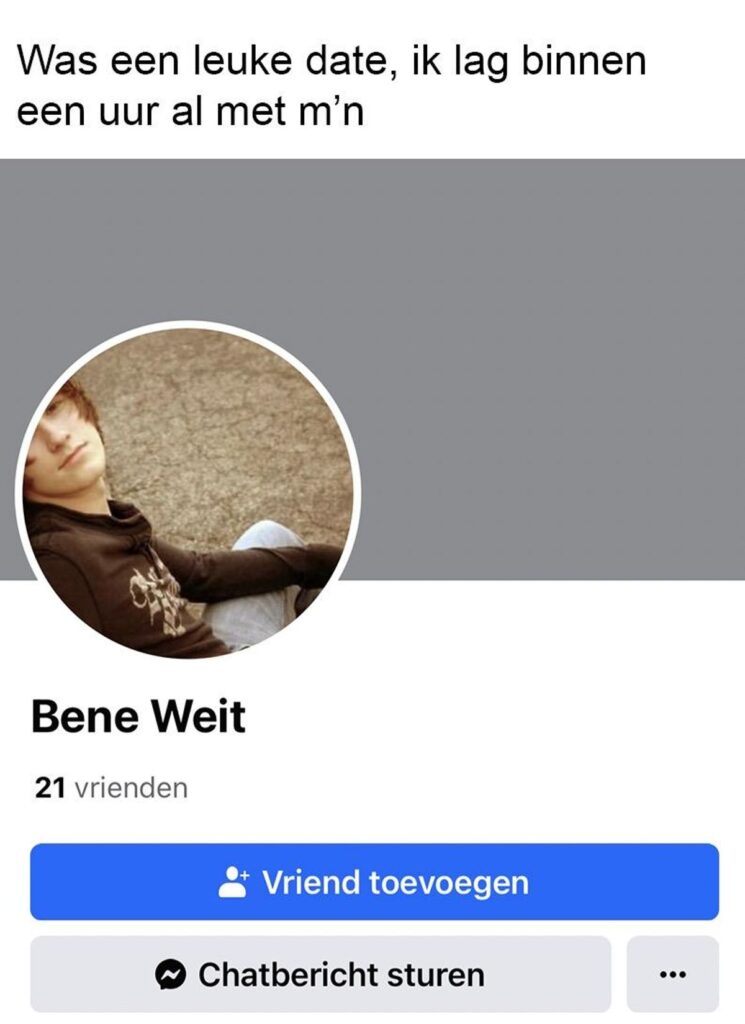Click the word 'Weit' in profile name
The width and height of the screenshot is (745, 1024).
coord(198,716)
